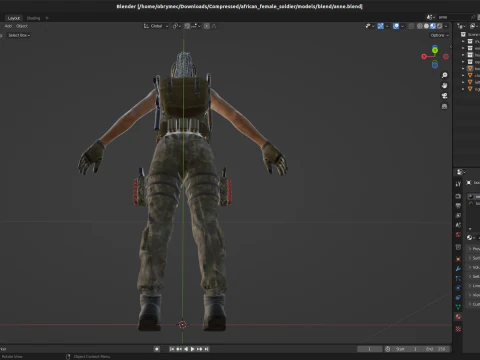Viewport: 480px width, 360px height.
Task: Open the green Object Data tab icon
Action: point(458,307)
